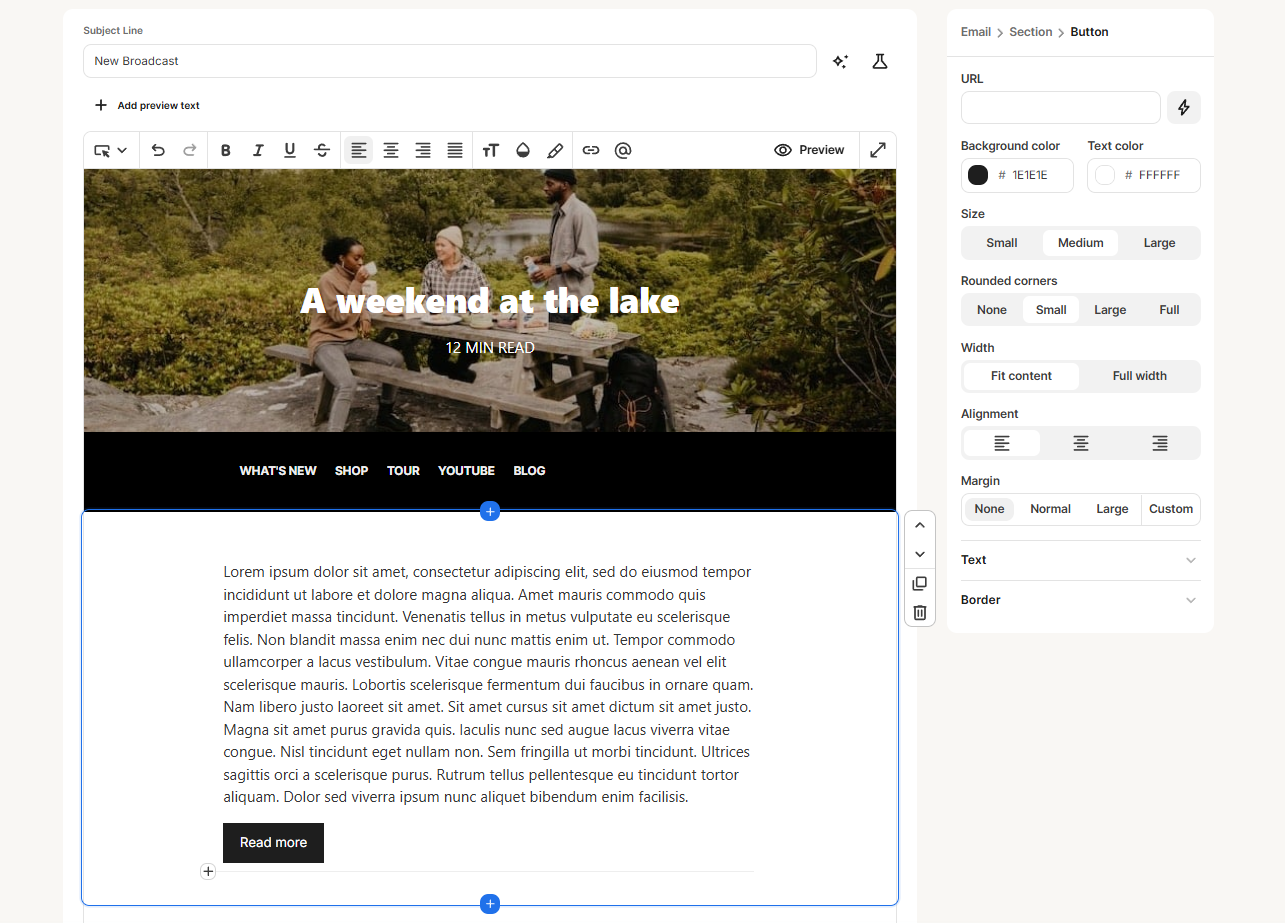The image size is (1285, 923).
Task: Select the Email breadcrumb item
Action: (x=975, y=31)
